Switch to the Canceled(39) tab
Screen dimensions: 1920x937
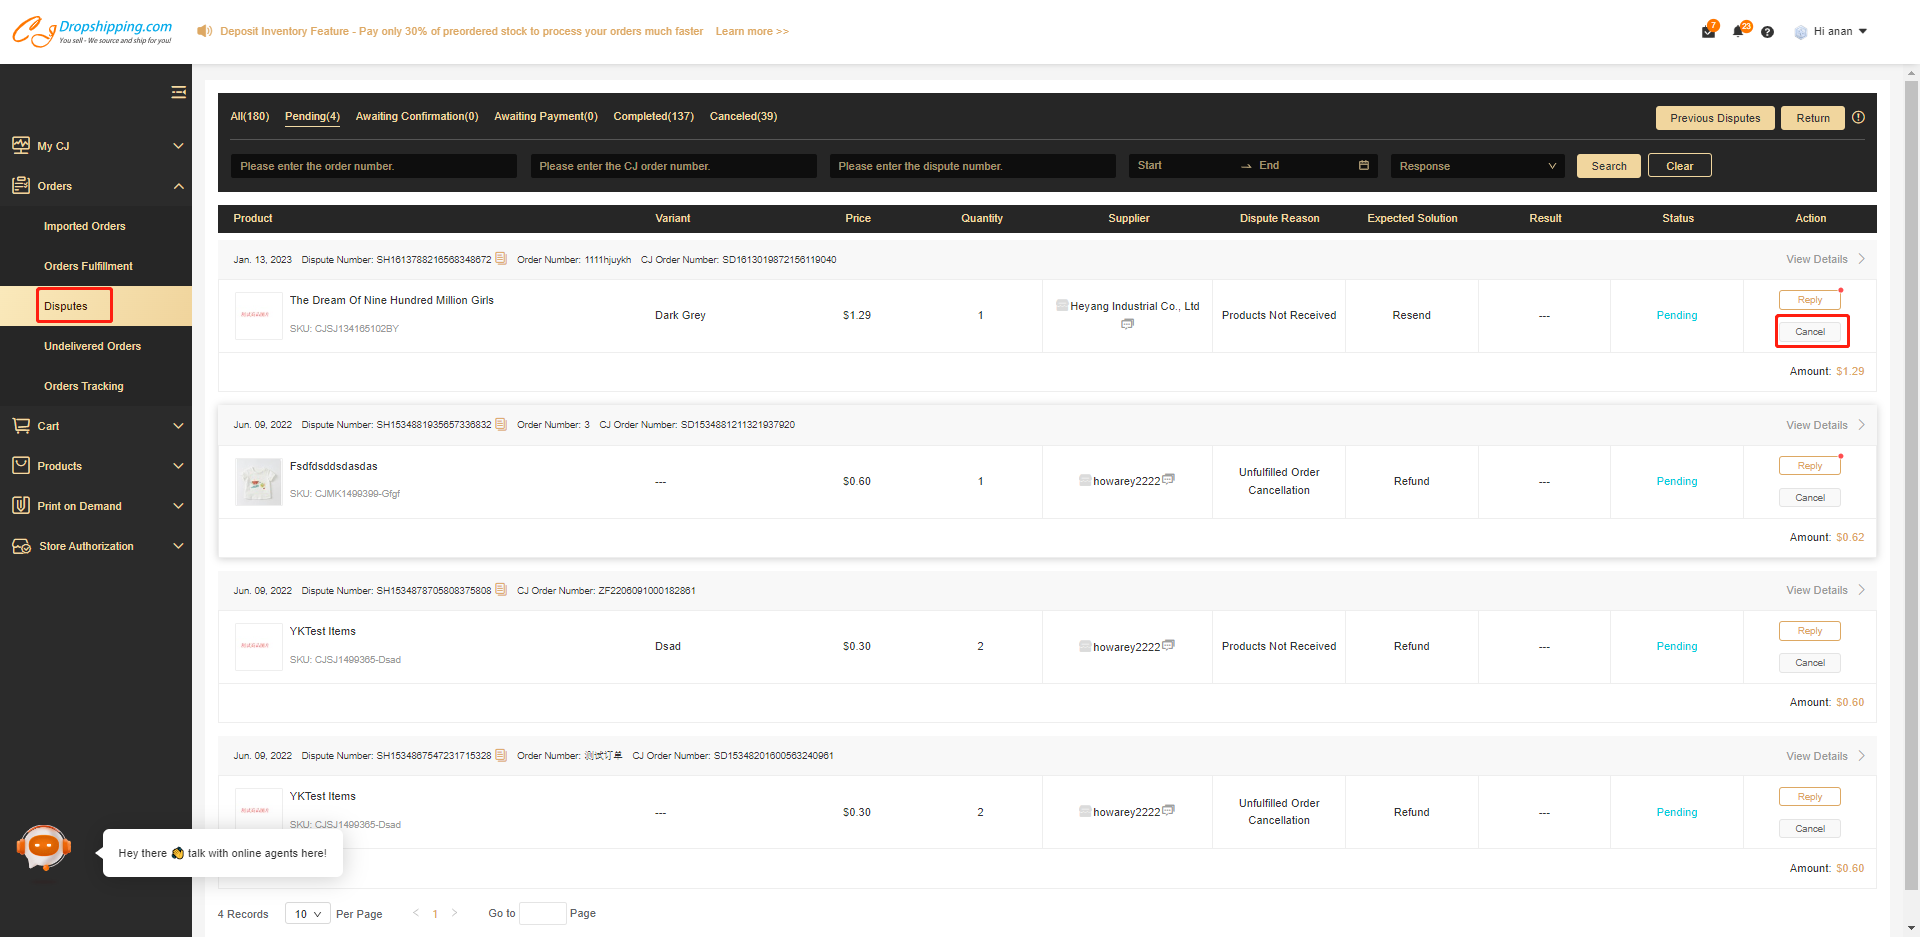743,117
